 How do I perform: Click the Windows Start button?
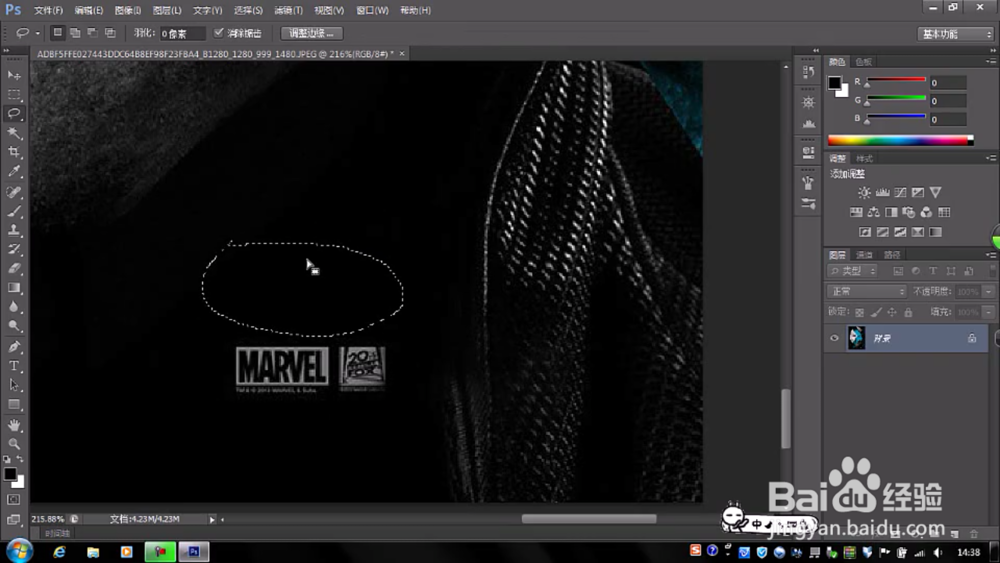coord(18,551)
